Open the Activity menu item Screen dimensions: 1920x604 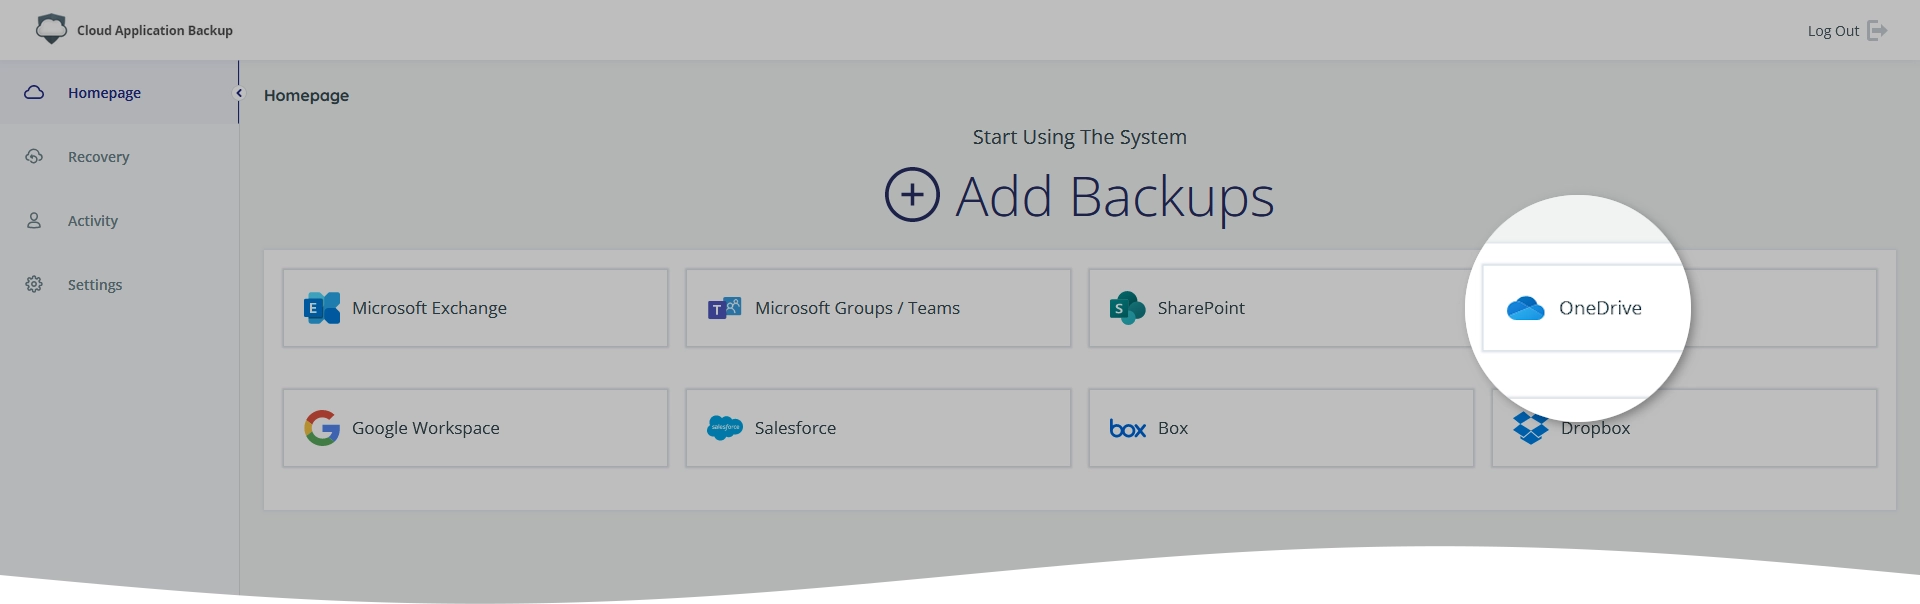coord(119,220)
